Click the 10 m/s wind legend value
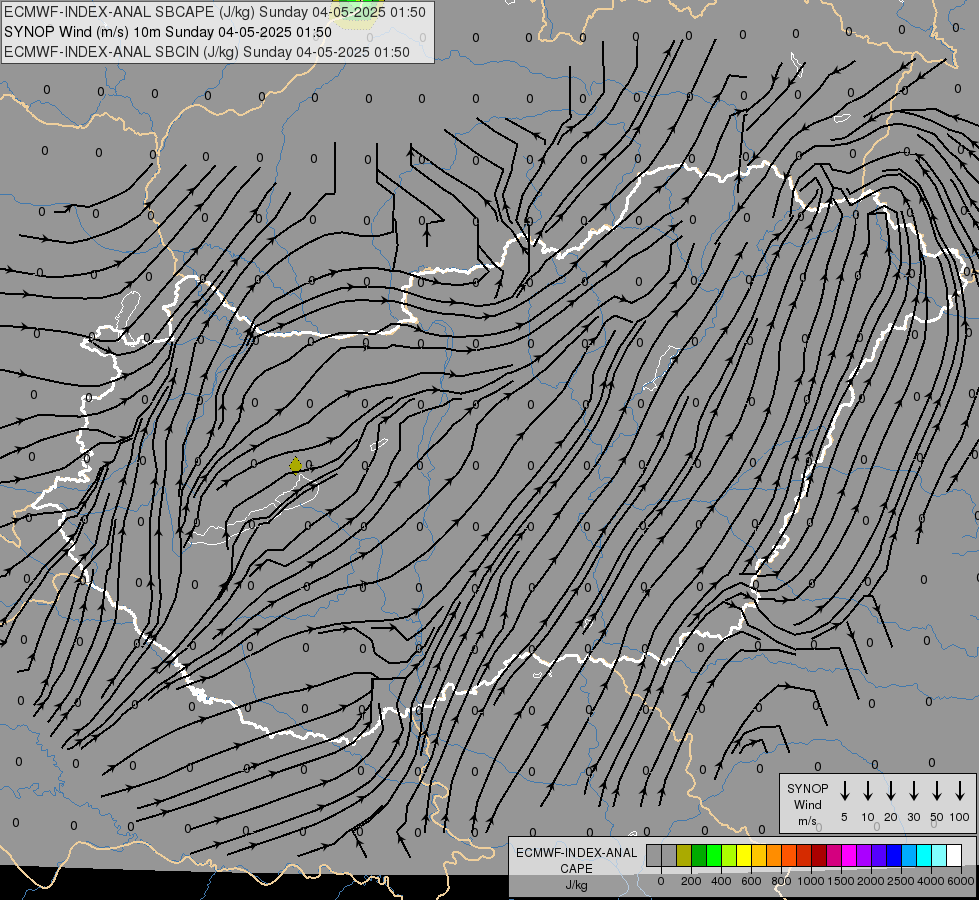 click(868, 817)
